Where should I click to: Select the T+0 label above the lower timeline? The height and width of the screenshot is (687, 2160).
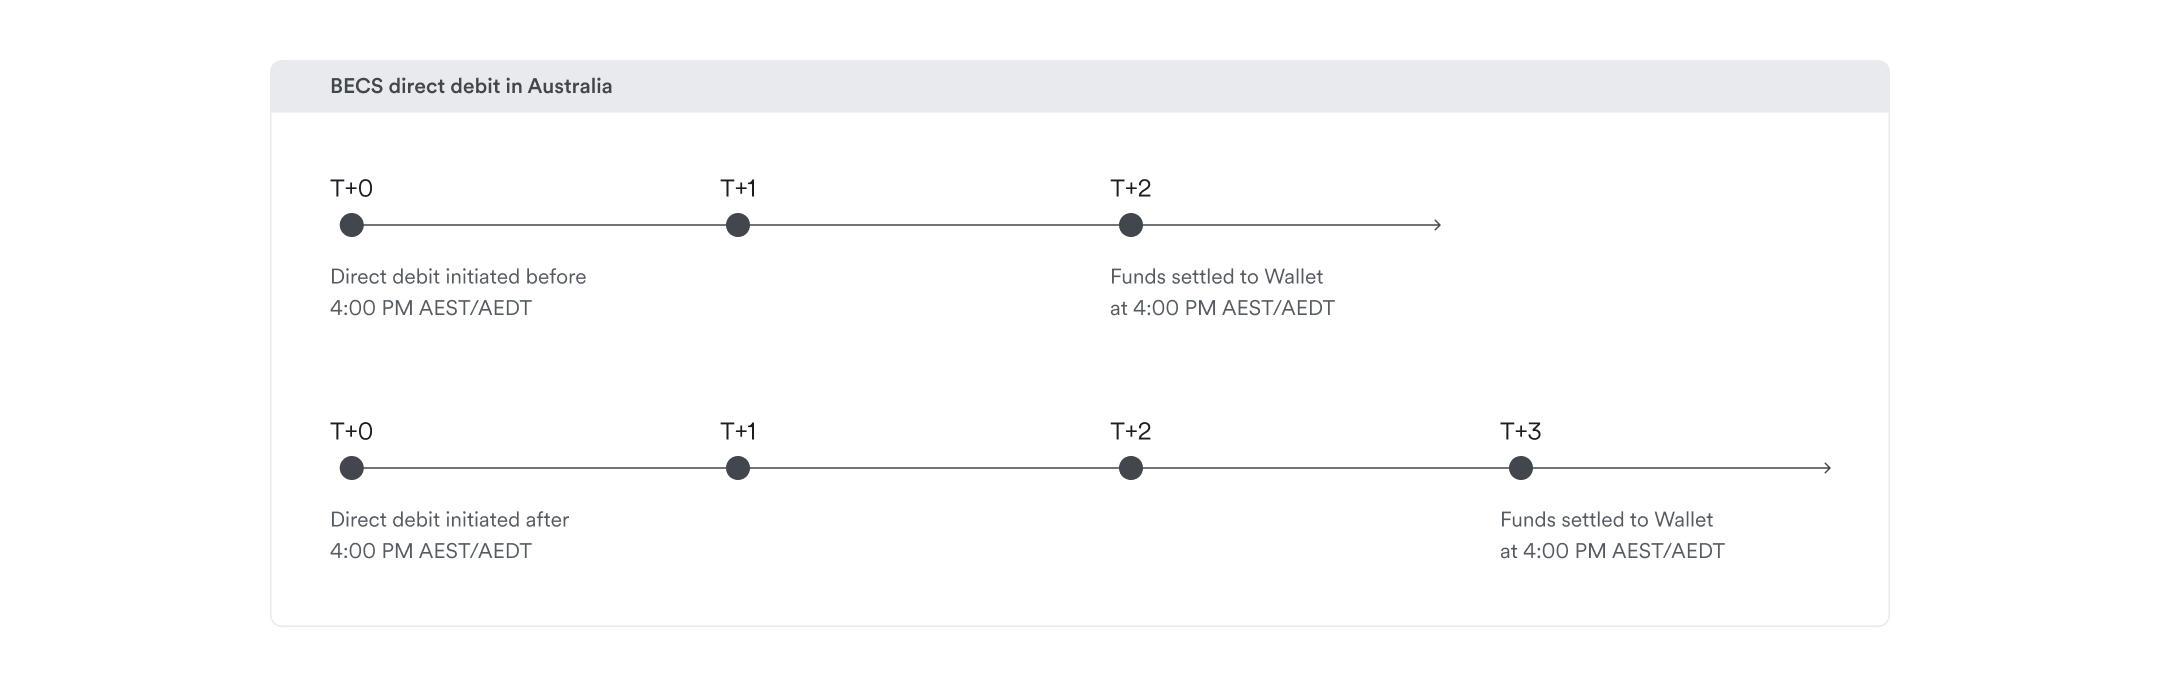(x=351, y=431)
